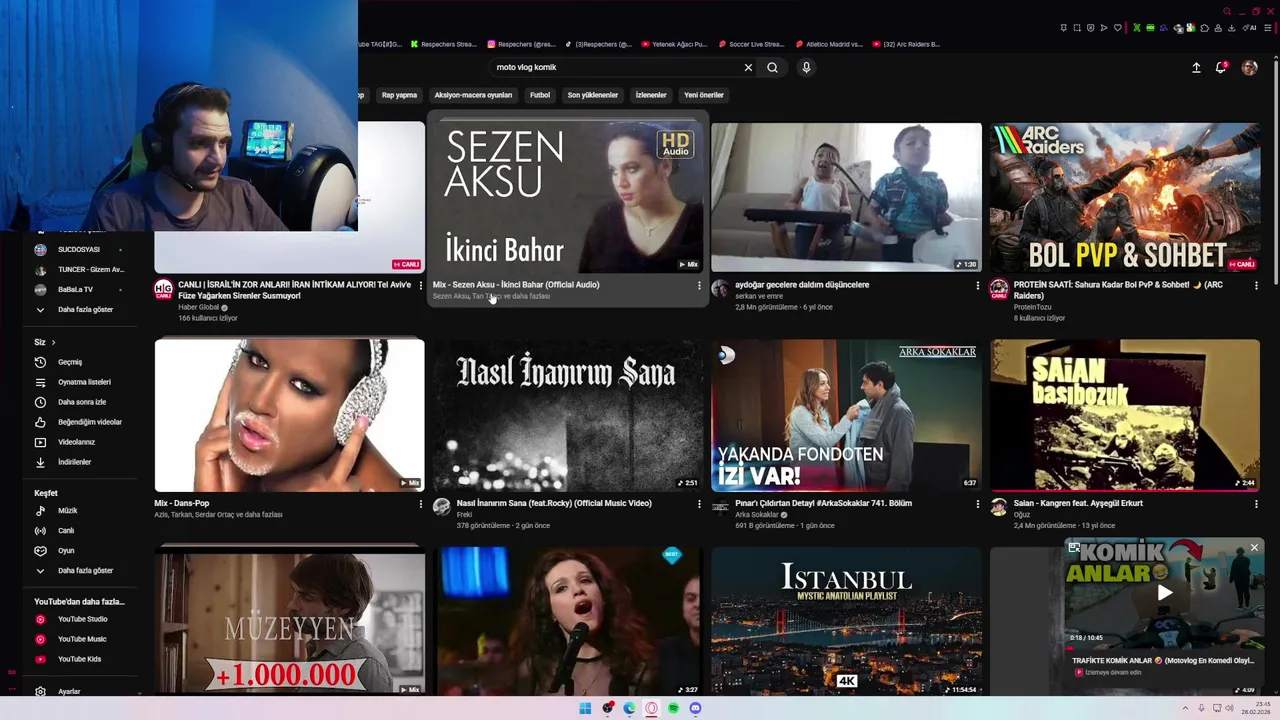Expand the Siz section chevron

pyautogui.click(x=53, y=342)
